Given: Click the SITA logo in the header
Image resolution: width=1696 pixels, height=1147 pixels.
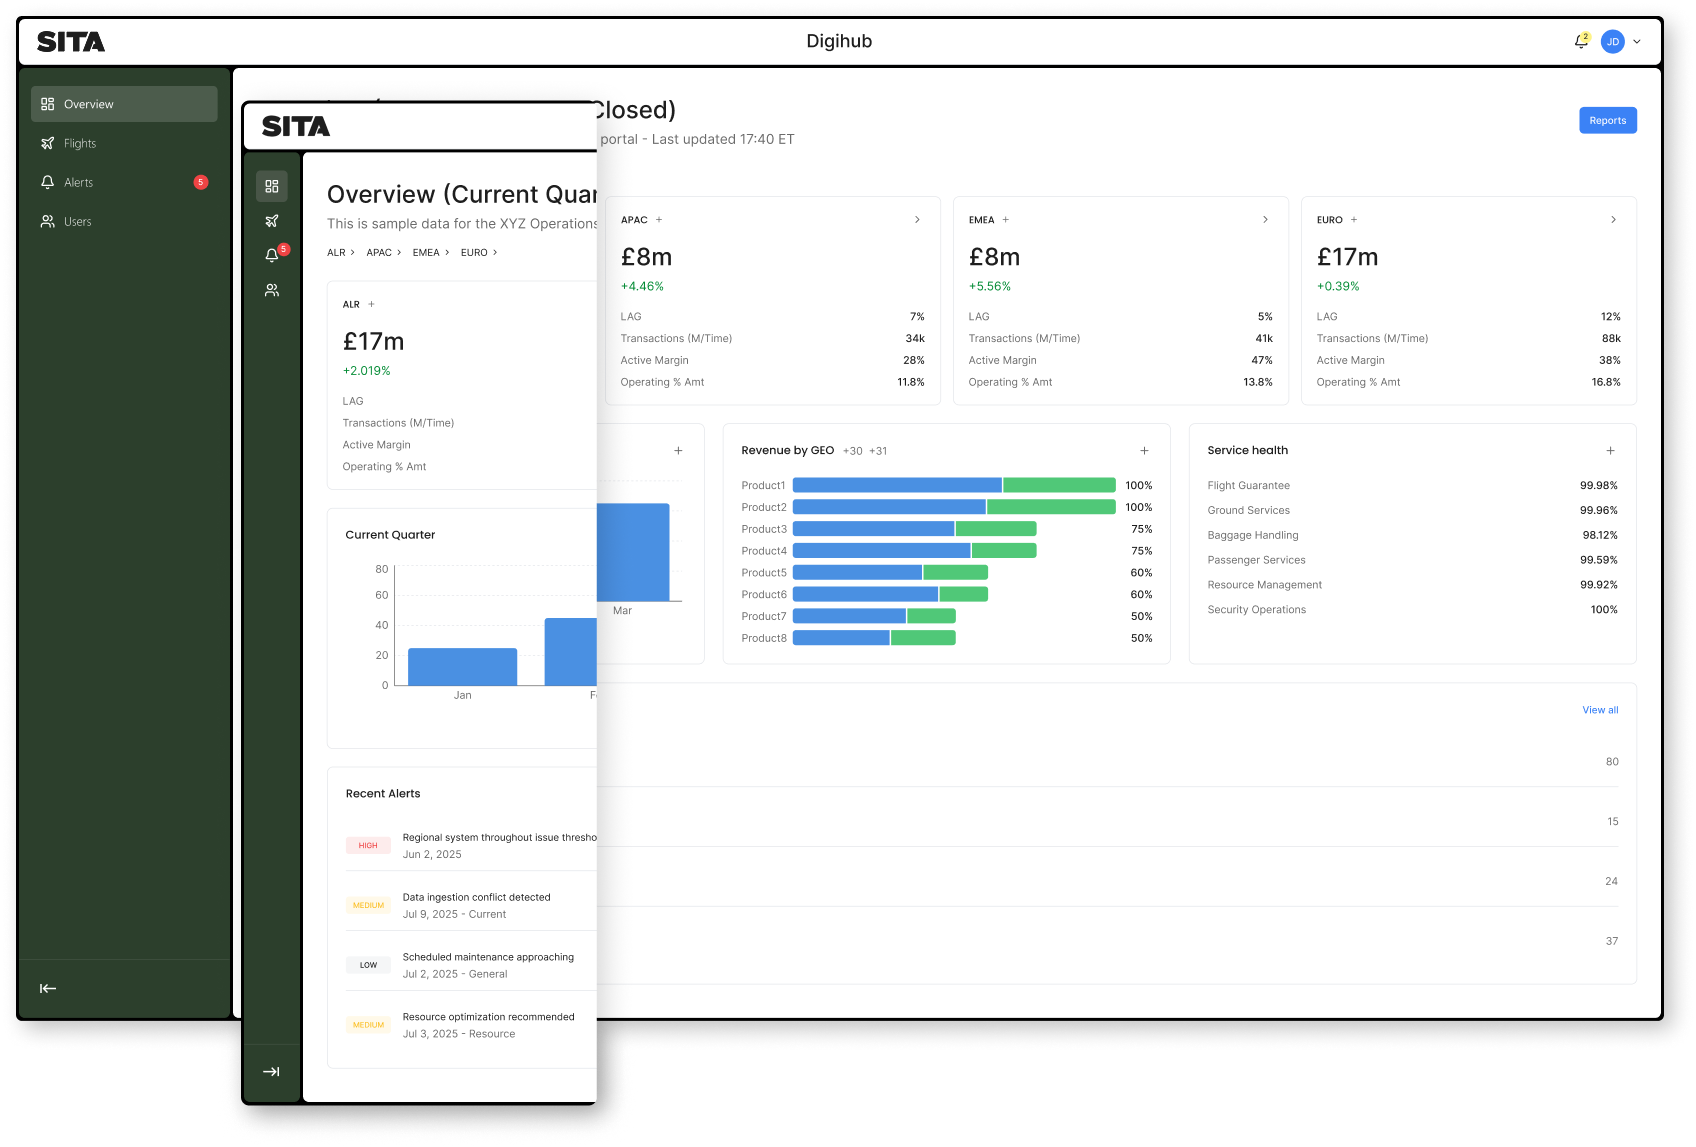Looking at the screenshot, I should pos(70,41).
